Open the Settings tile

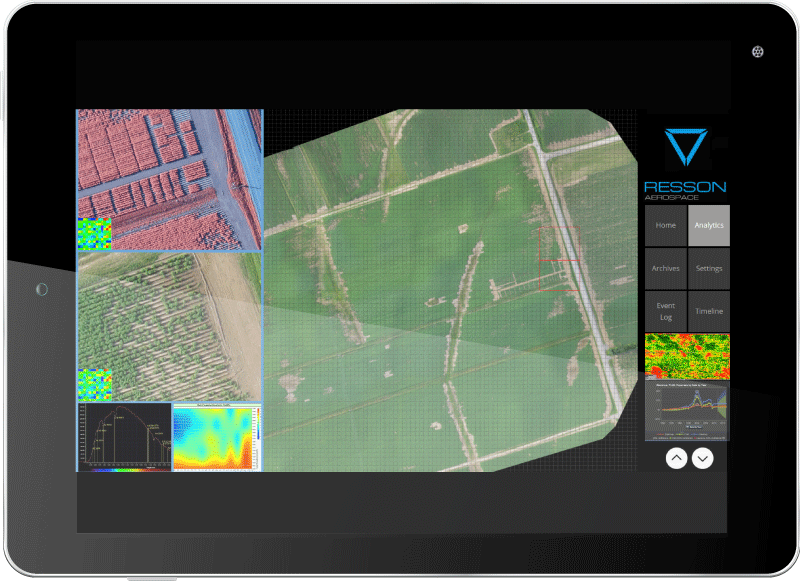coord(709,269)
